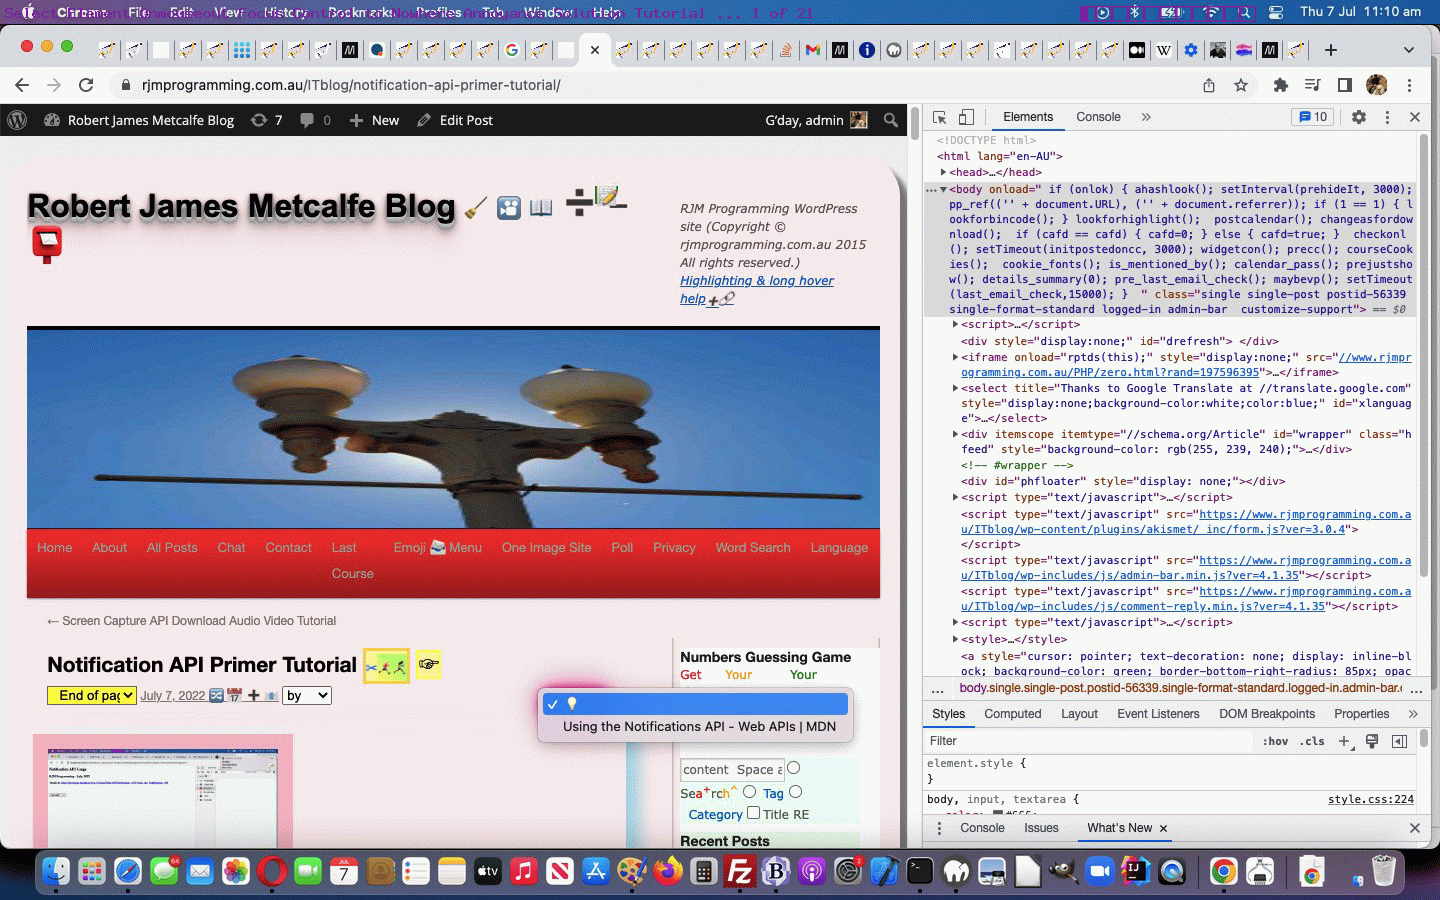Open DevTools settings gear

point(1358,117)
